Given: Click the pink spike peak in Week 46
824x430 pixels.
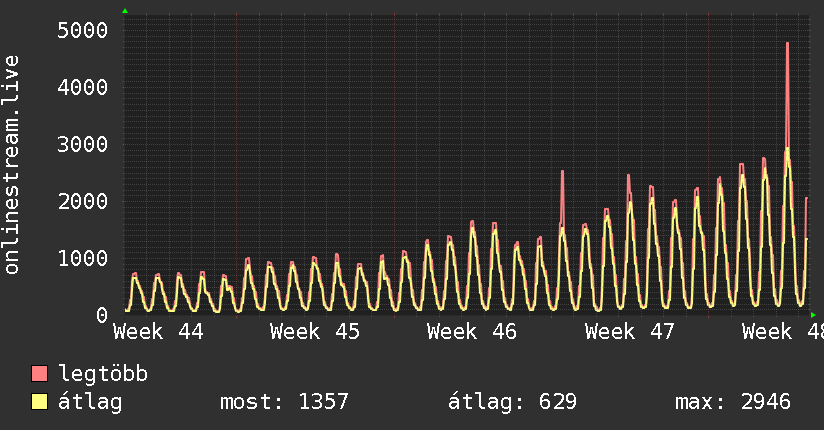Looking at the screenshot, I should pos(562,171).
